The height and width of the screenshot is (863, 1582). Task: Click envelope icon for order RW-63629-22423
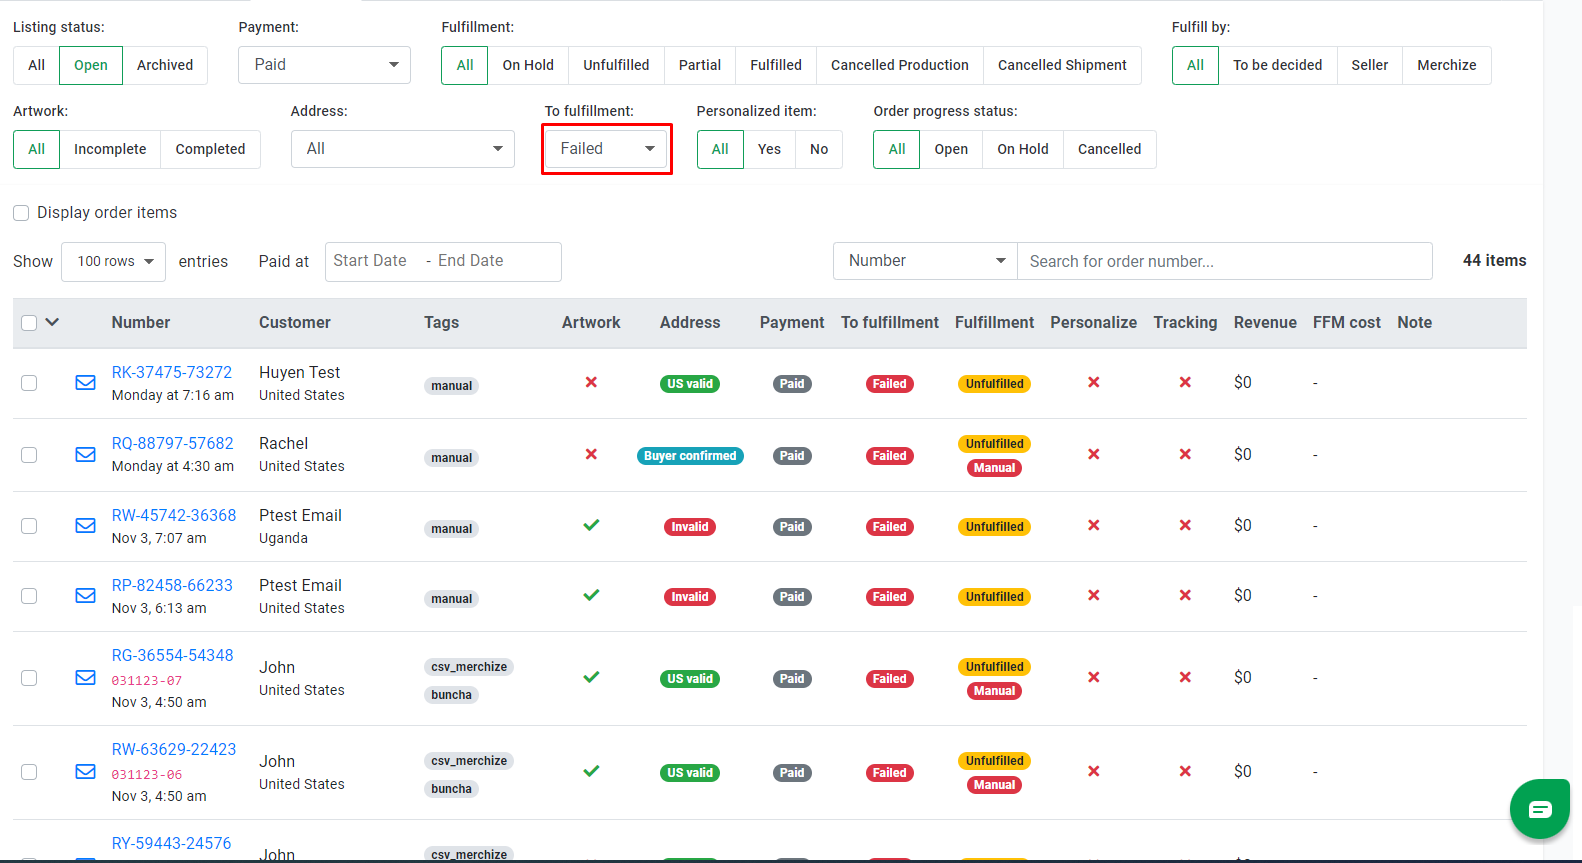pyautogui.click(x=86, y=772)
